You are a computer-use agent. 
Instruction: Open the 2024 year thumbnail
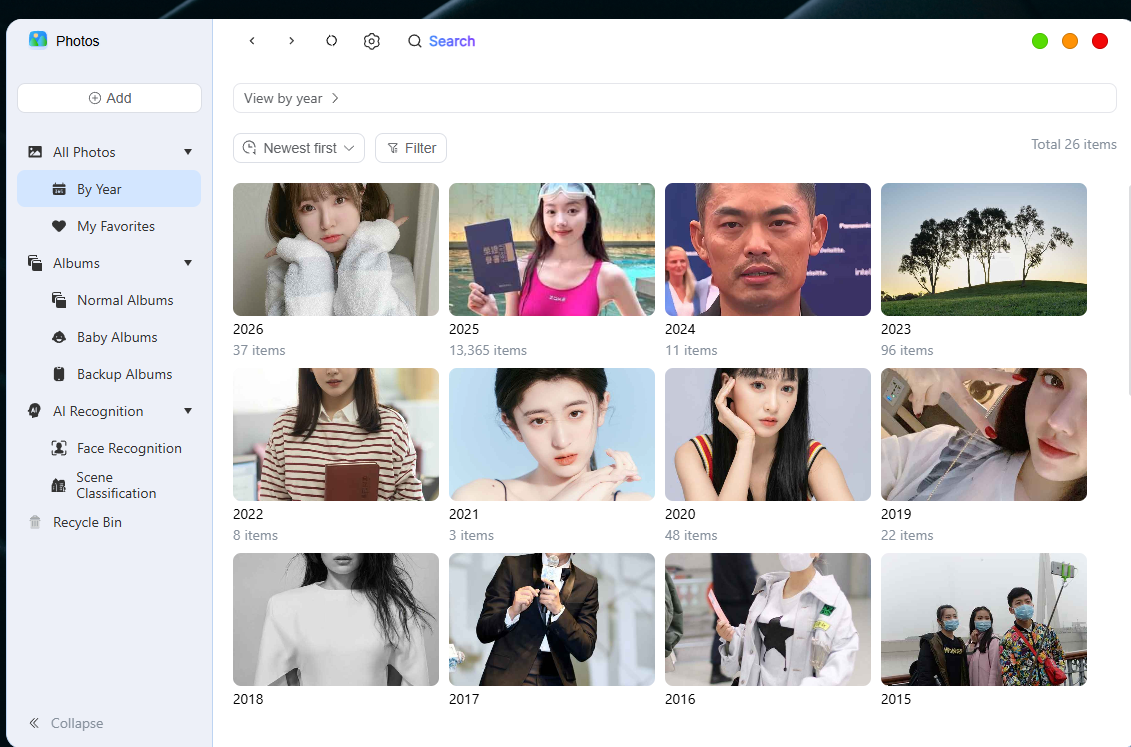(x=767, y=249)
